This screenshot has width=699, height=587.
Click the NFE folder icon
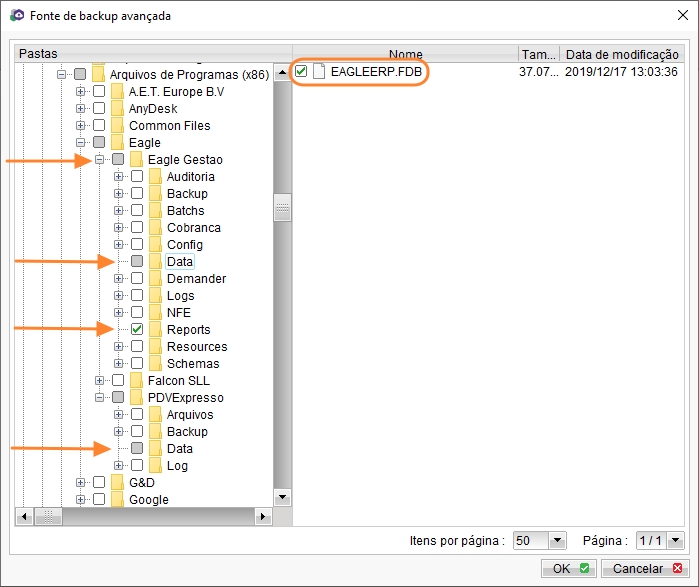coord(155,312)
